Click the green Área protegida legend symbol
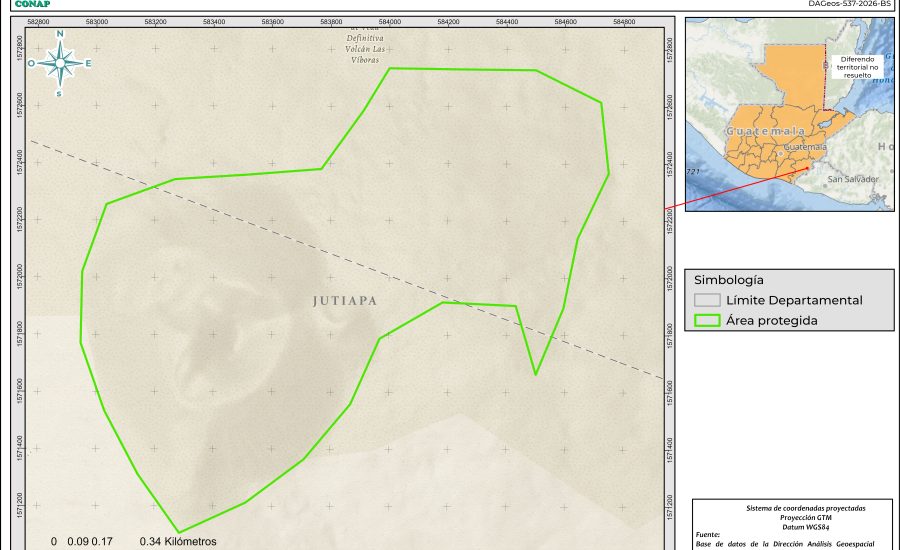The image size is (900, 550). coord(707,321)
